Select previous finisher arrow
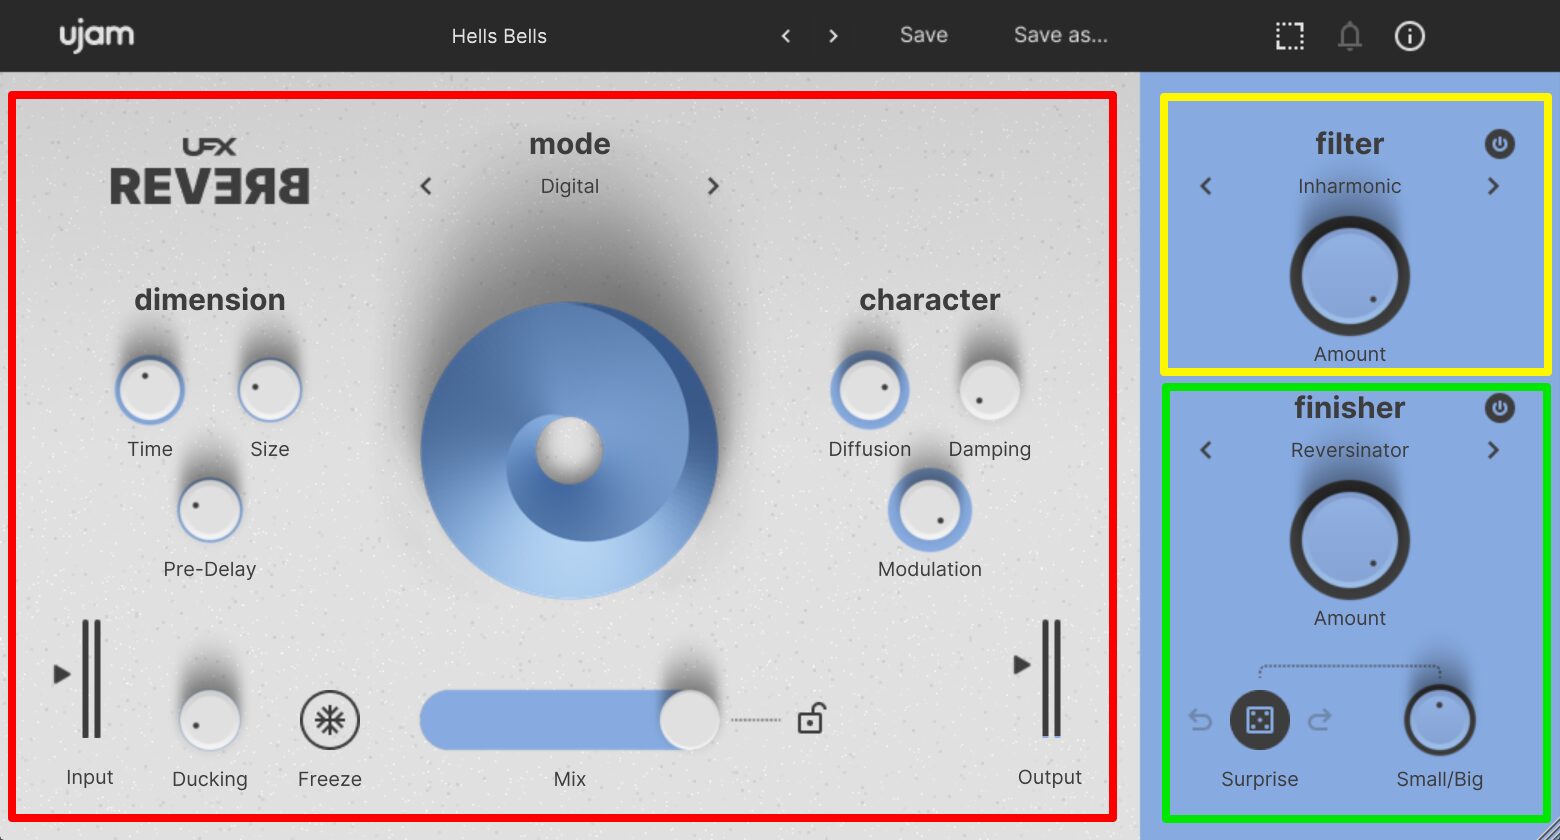1560x840 pixels. coord(1206,450)
